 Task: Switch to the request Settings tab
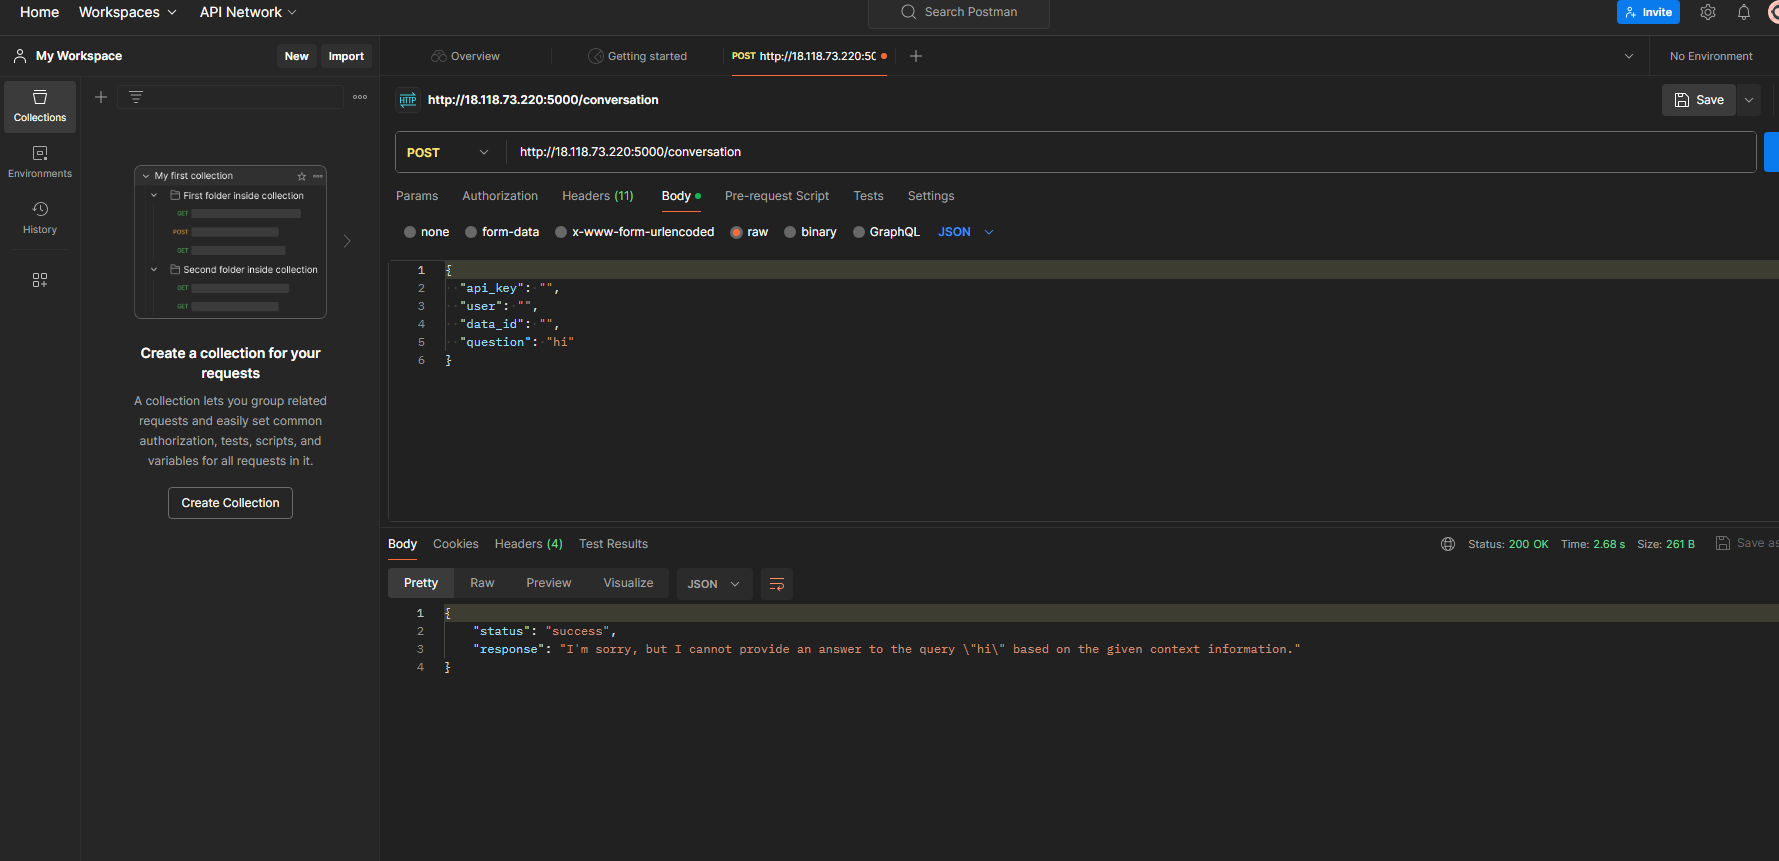pyautogui.click(x=931, y=196)
